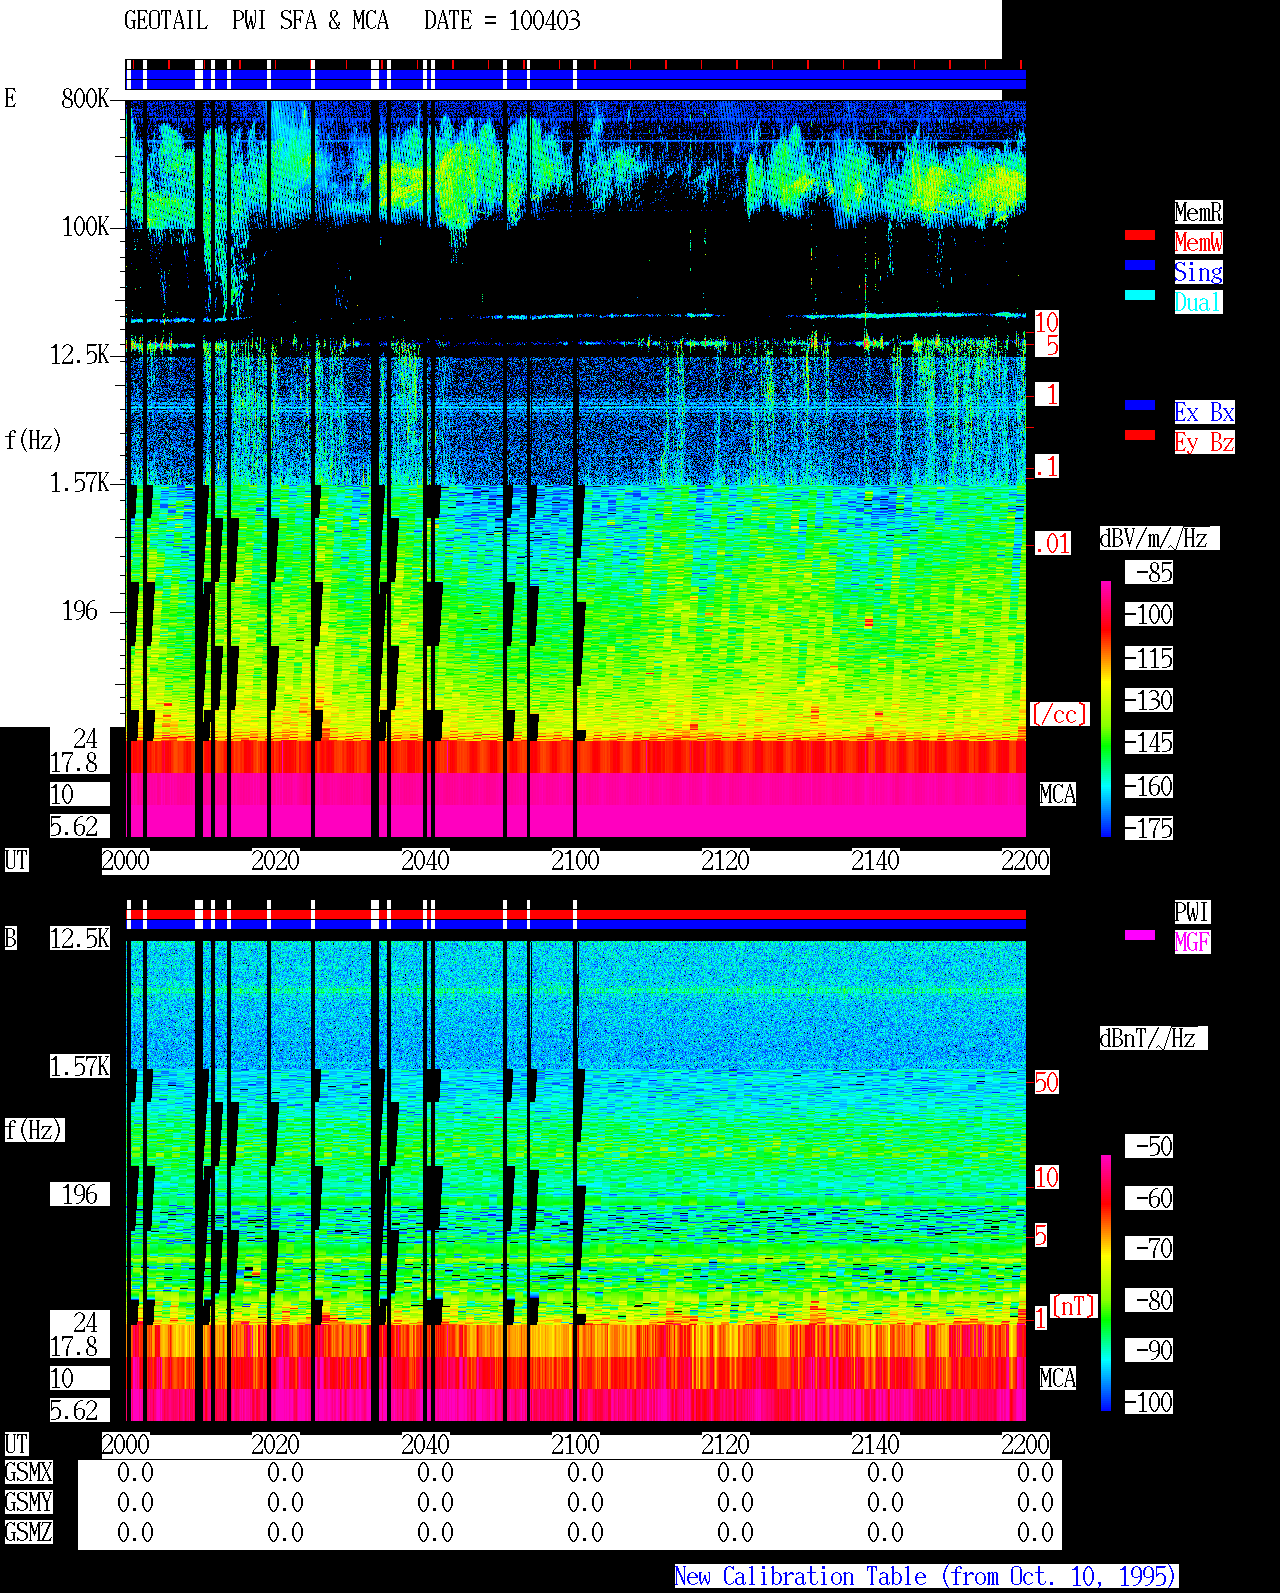Click the 'MemR' legend label

click(x=1198, y=212)
